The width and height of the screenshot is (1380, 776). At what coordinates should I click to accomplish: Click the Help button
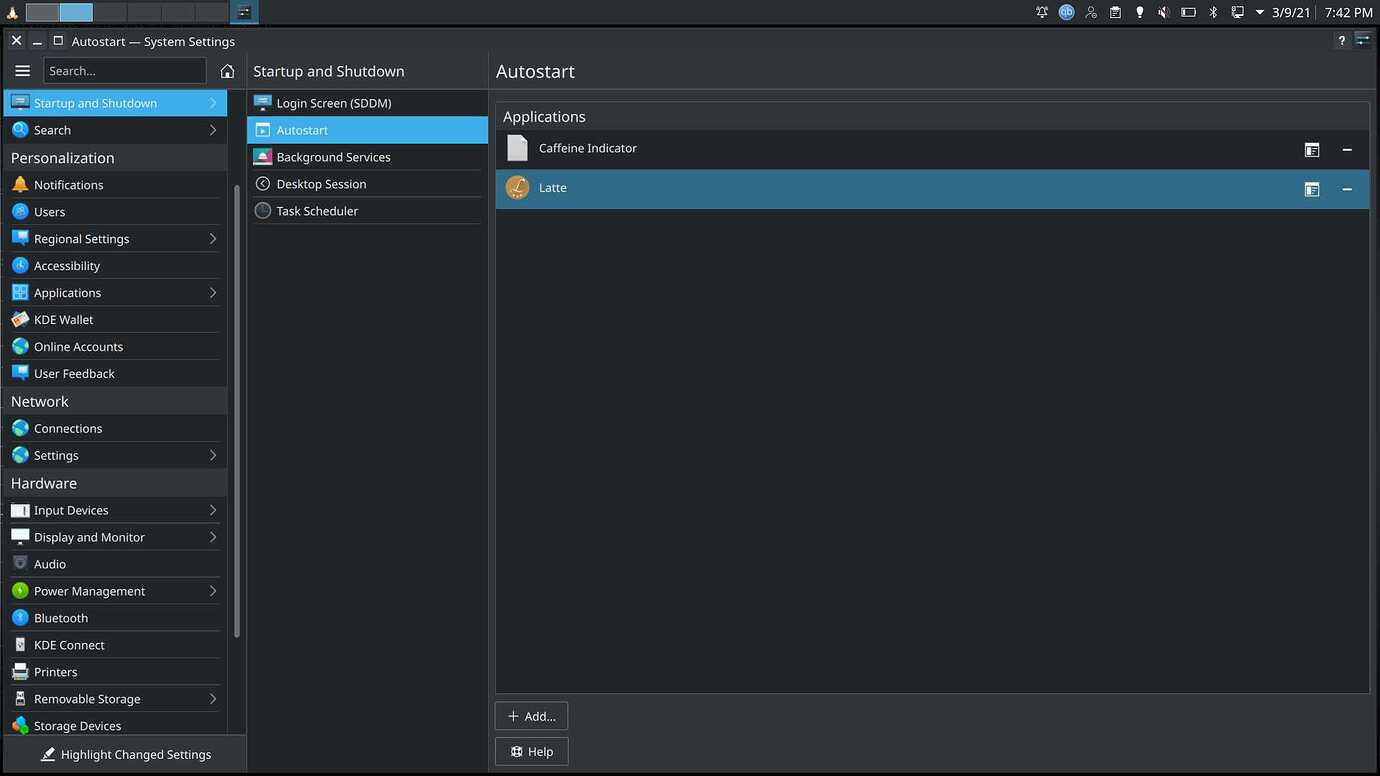tap(531, 752)
